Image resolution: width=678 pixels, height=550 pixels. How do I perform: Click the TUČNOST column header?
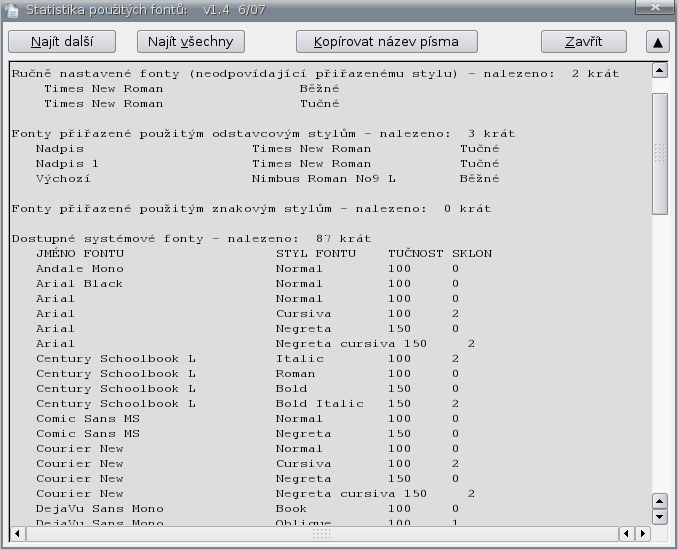416,253
